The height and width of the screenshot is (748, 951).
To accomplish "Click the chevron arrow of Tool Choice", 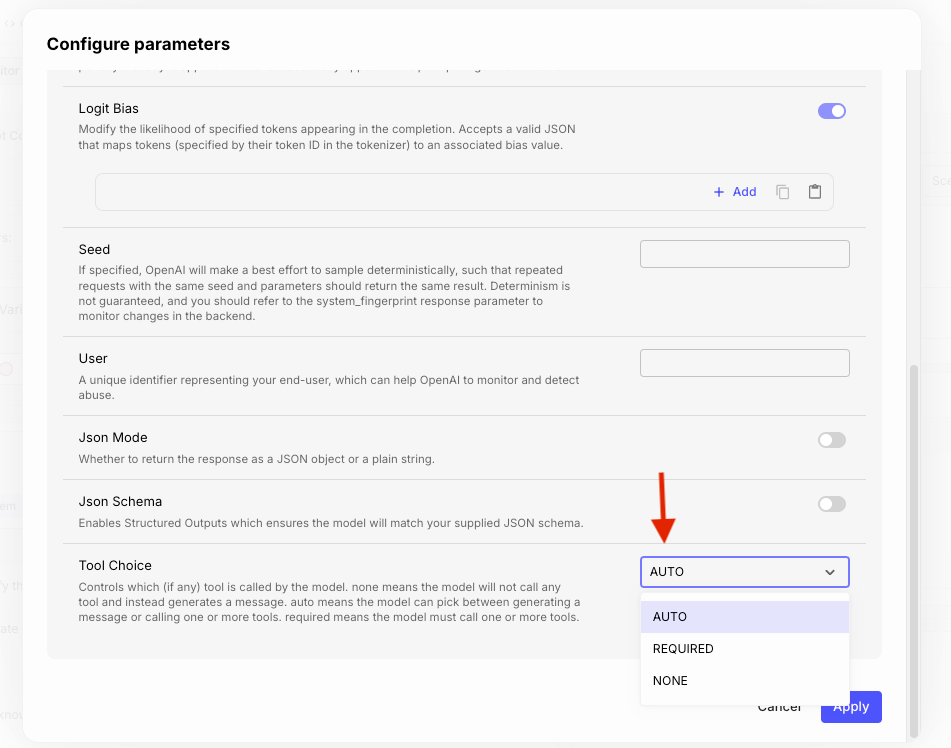I will pos(830,572).
